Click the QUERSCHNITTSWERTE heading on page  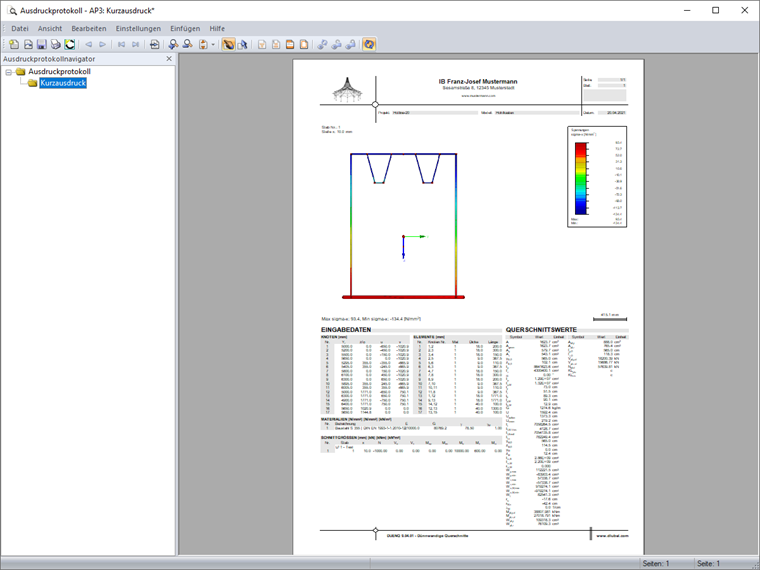[541, 330]
